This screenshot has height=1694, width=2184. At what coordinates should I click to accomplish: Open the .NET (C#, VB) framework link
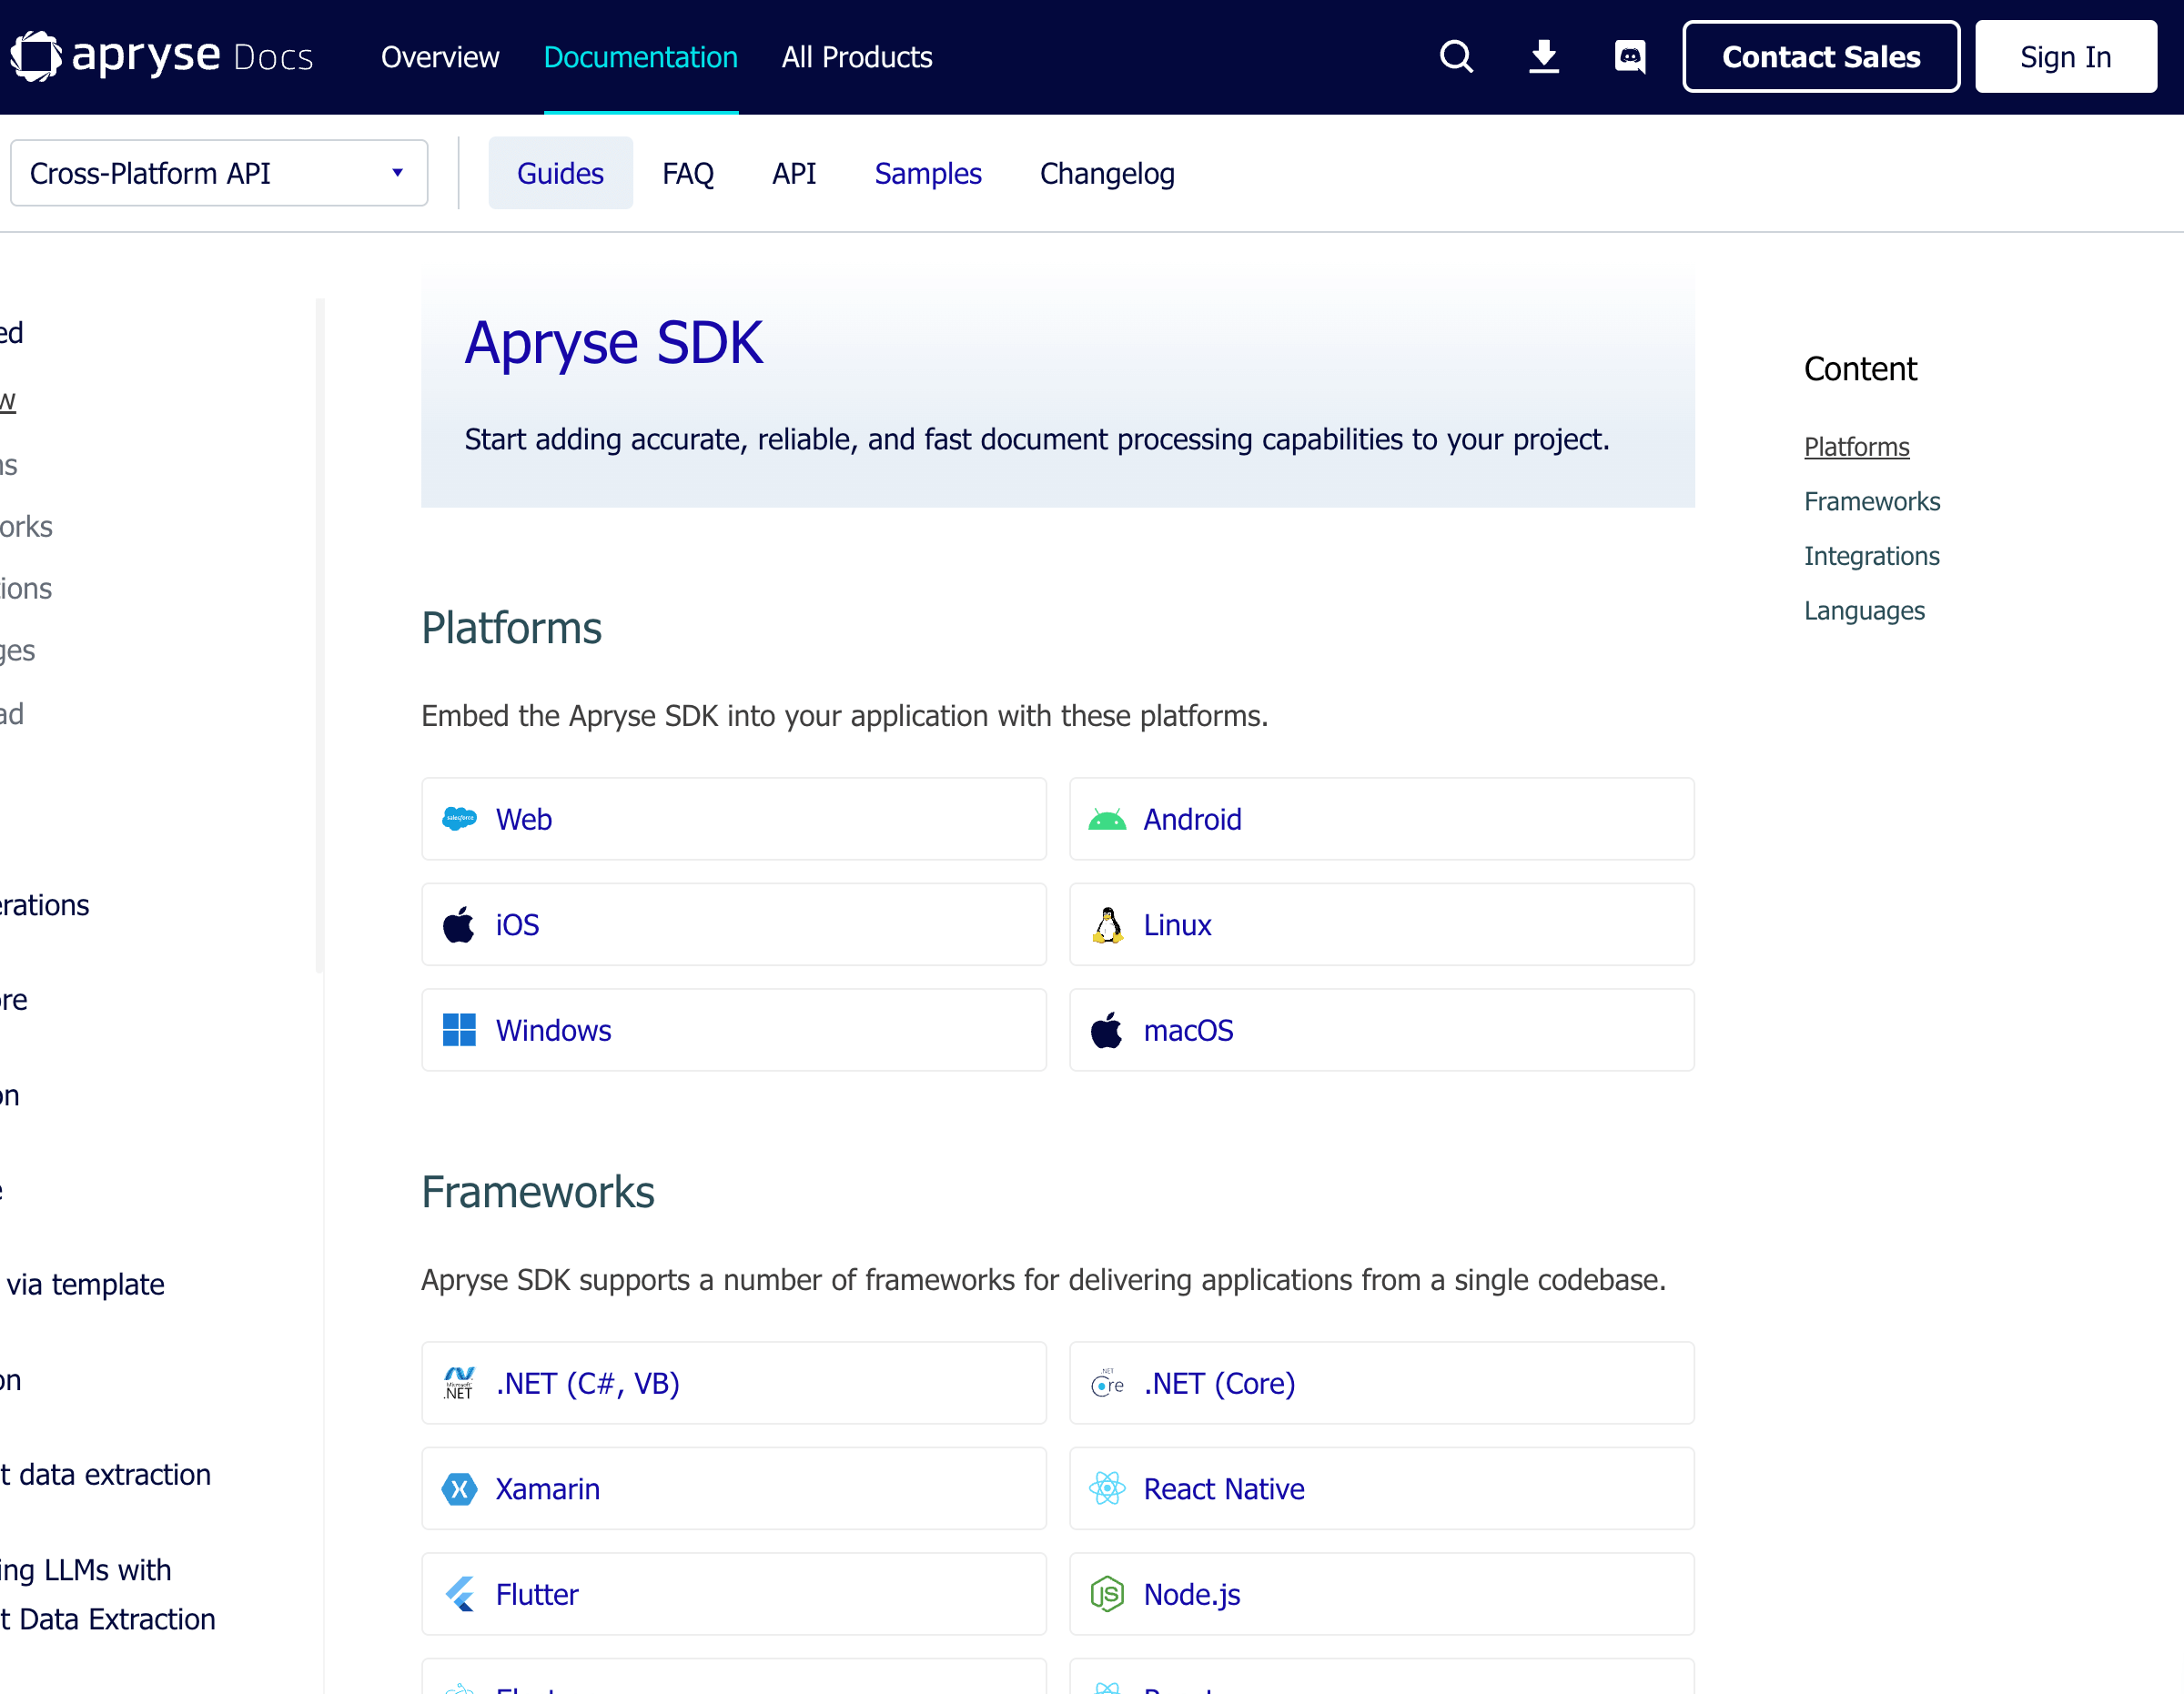click(x=734, y=1383)
